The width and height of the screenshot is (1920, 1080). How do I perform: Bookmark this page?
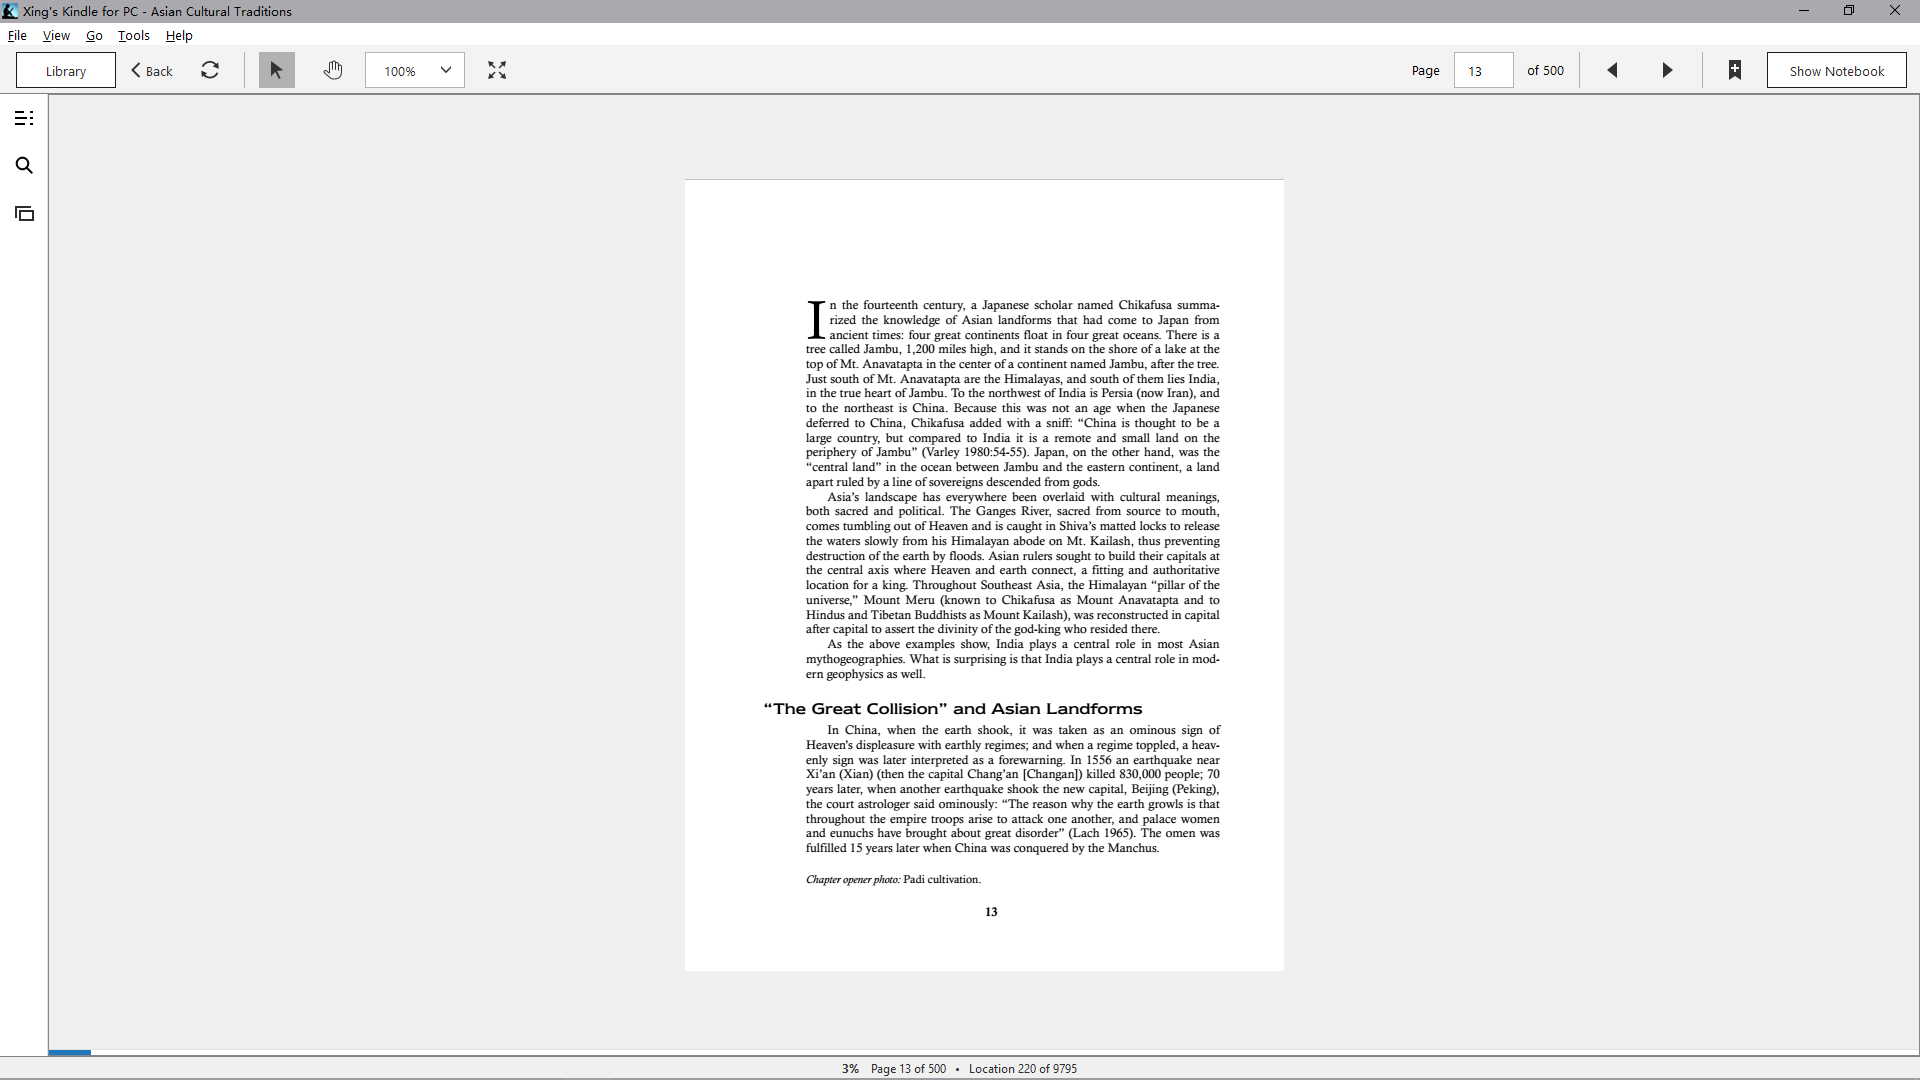pyautogui.click(x=1735, y=70)
